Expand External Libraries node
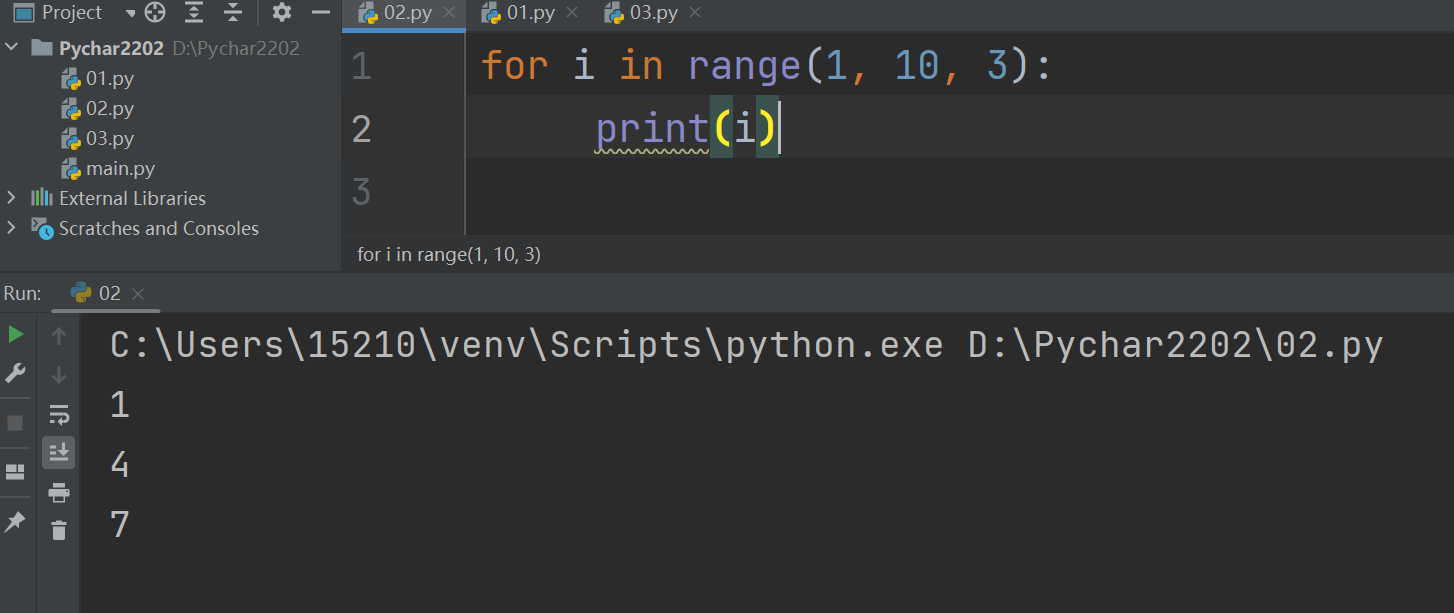Screen dimensions: 1454x613 (x=12, y=198)
